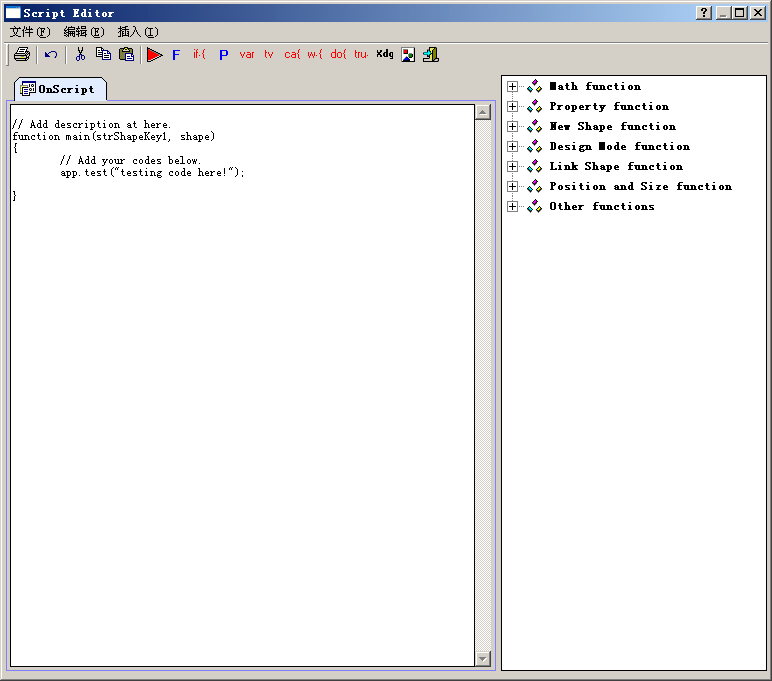Click the '// Add your codes below.' comment
This screenshot has width=772, height=681.
pyautogui.click(x=130, y=161)
